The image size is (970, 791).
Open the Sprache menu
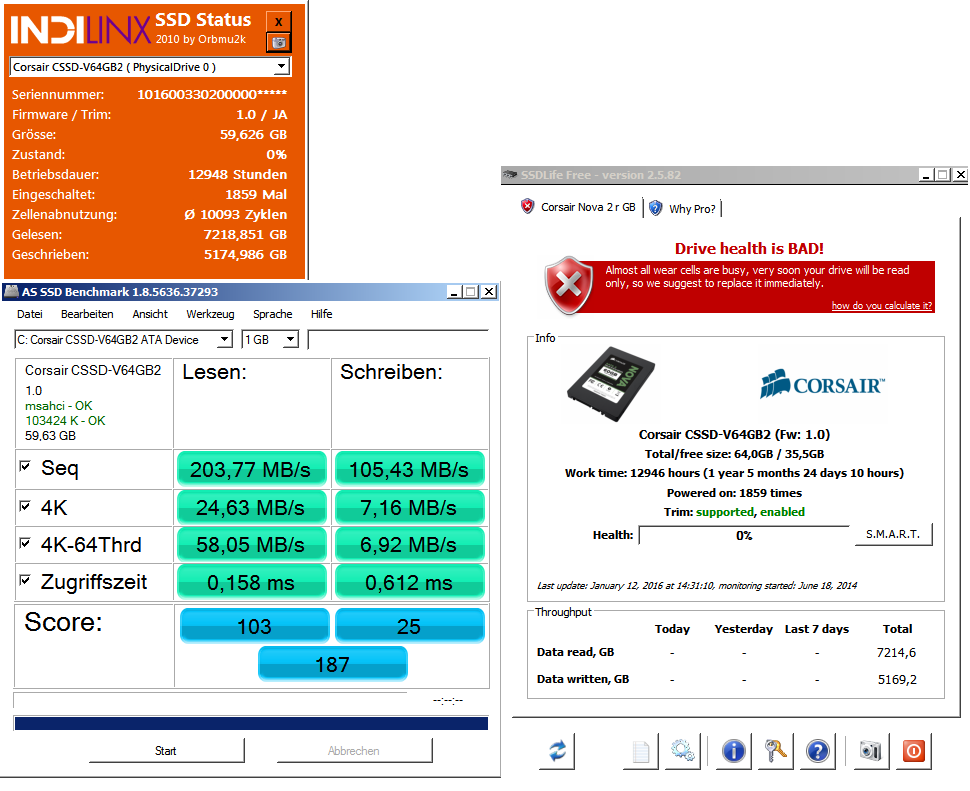(272, 314)
